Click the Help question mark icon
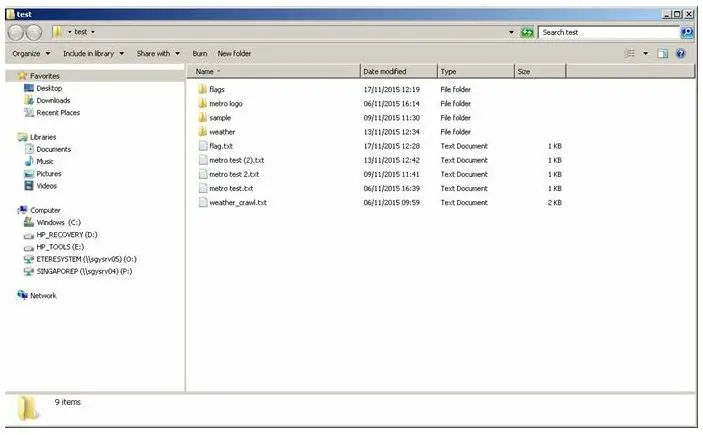Screen dimensions: 703x435 point(681,53)
